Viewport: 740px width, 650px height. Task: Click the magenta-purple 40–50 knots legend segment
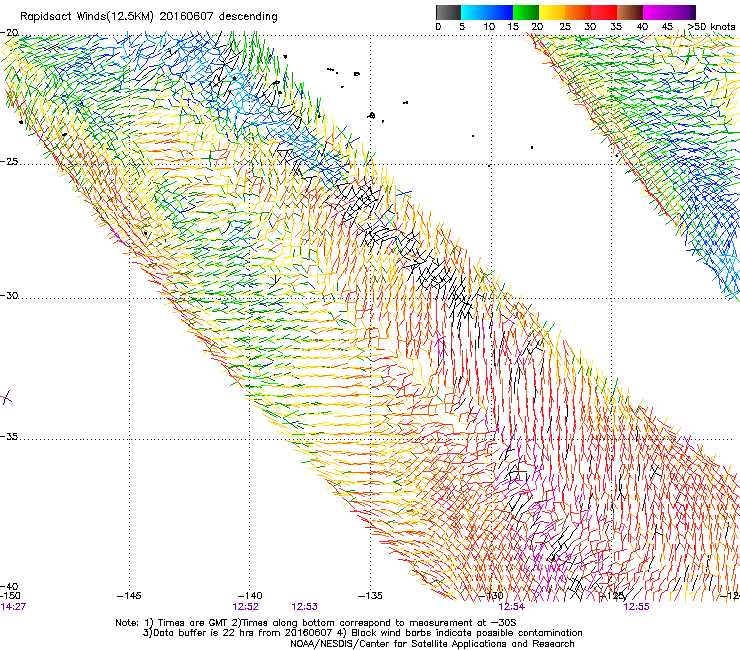[669, 12]
